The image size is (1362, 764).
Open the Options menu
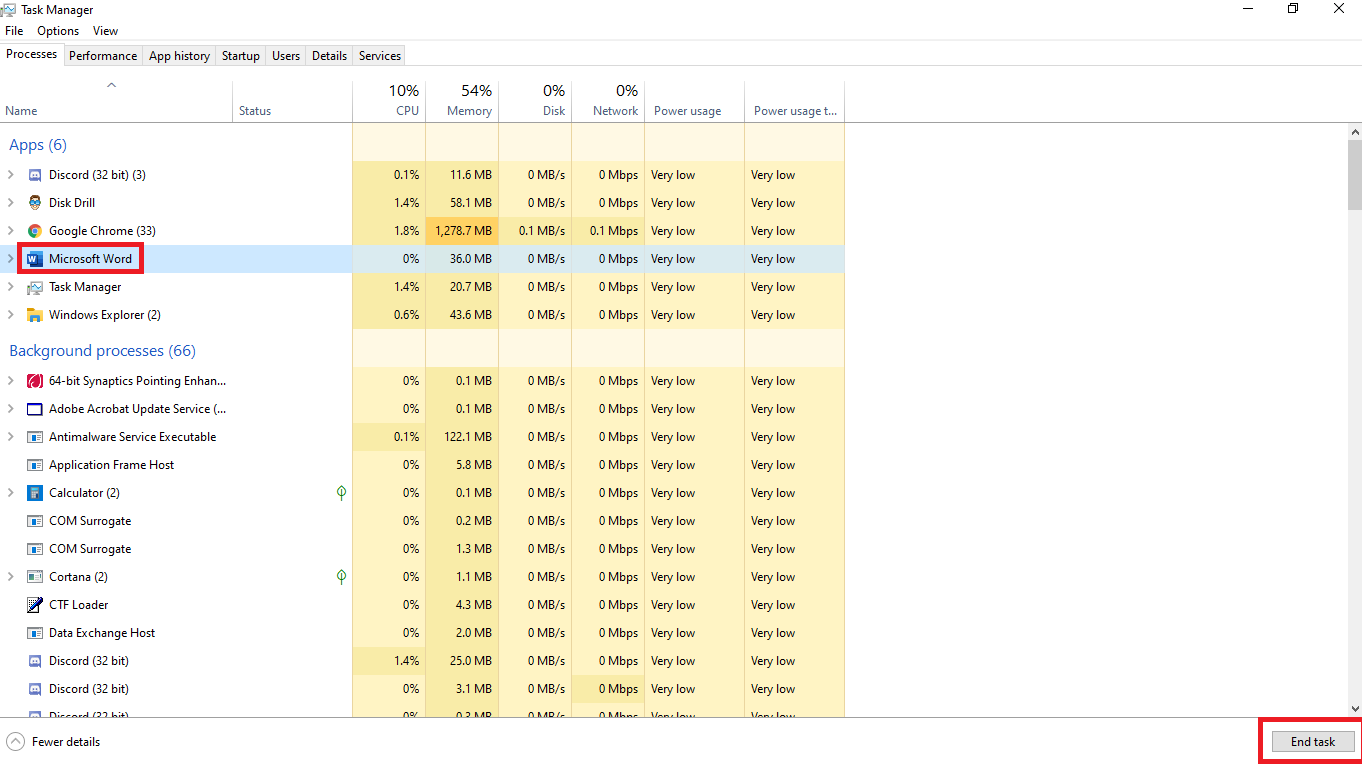[58, 31]
